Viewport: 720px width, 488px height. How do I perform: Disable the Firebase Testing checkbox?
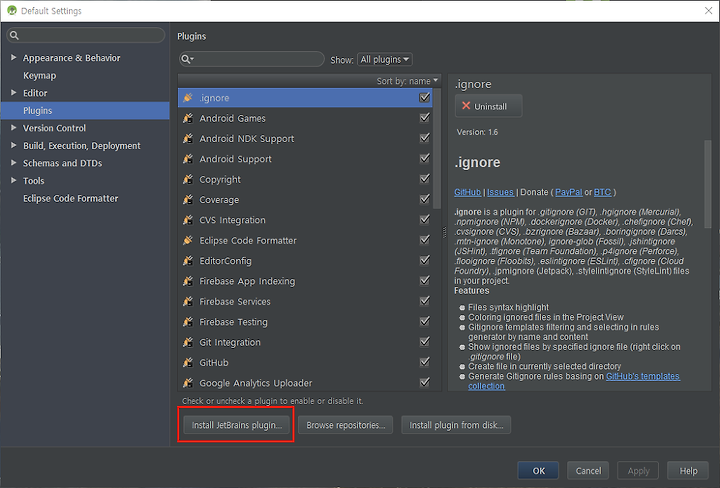[x=425, y=321]
